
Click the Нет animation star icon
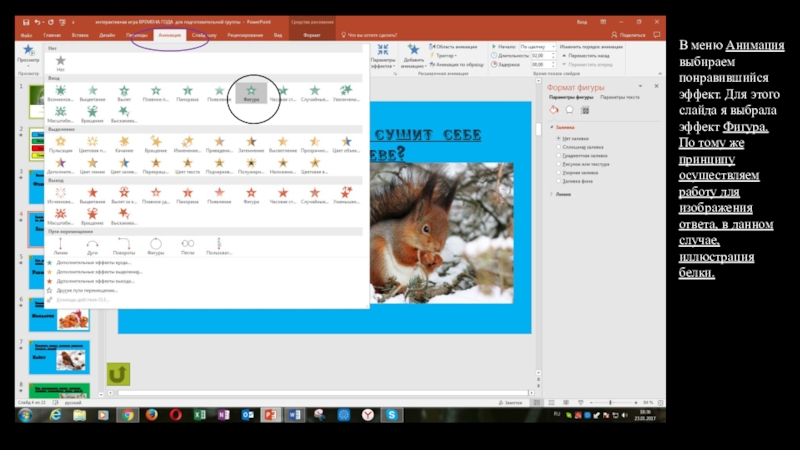60,62
